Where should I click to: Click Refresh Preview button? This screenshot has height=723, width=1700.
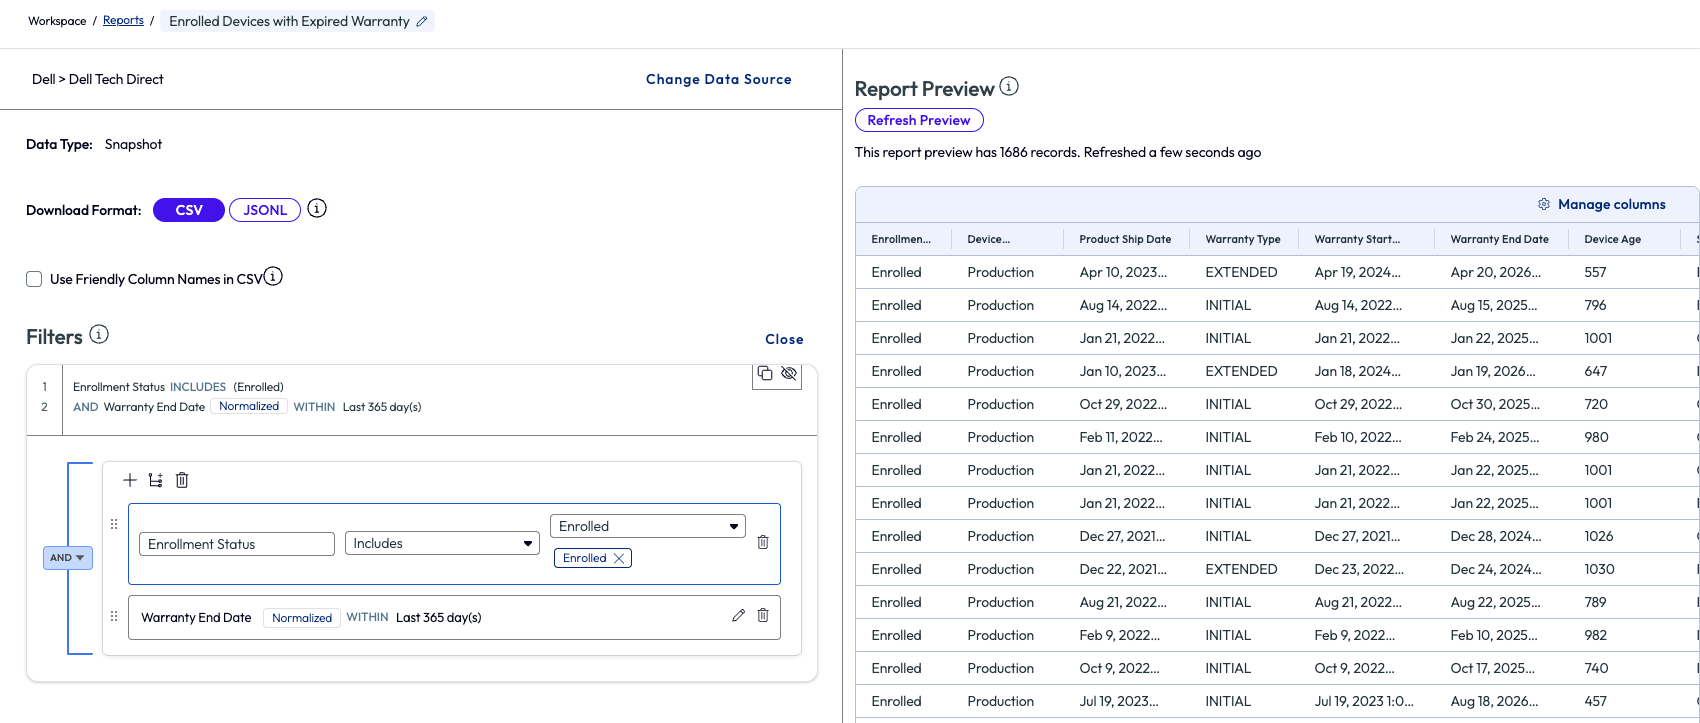click(x=919, y=120)
